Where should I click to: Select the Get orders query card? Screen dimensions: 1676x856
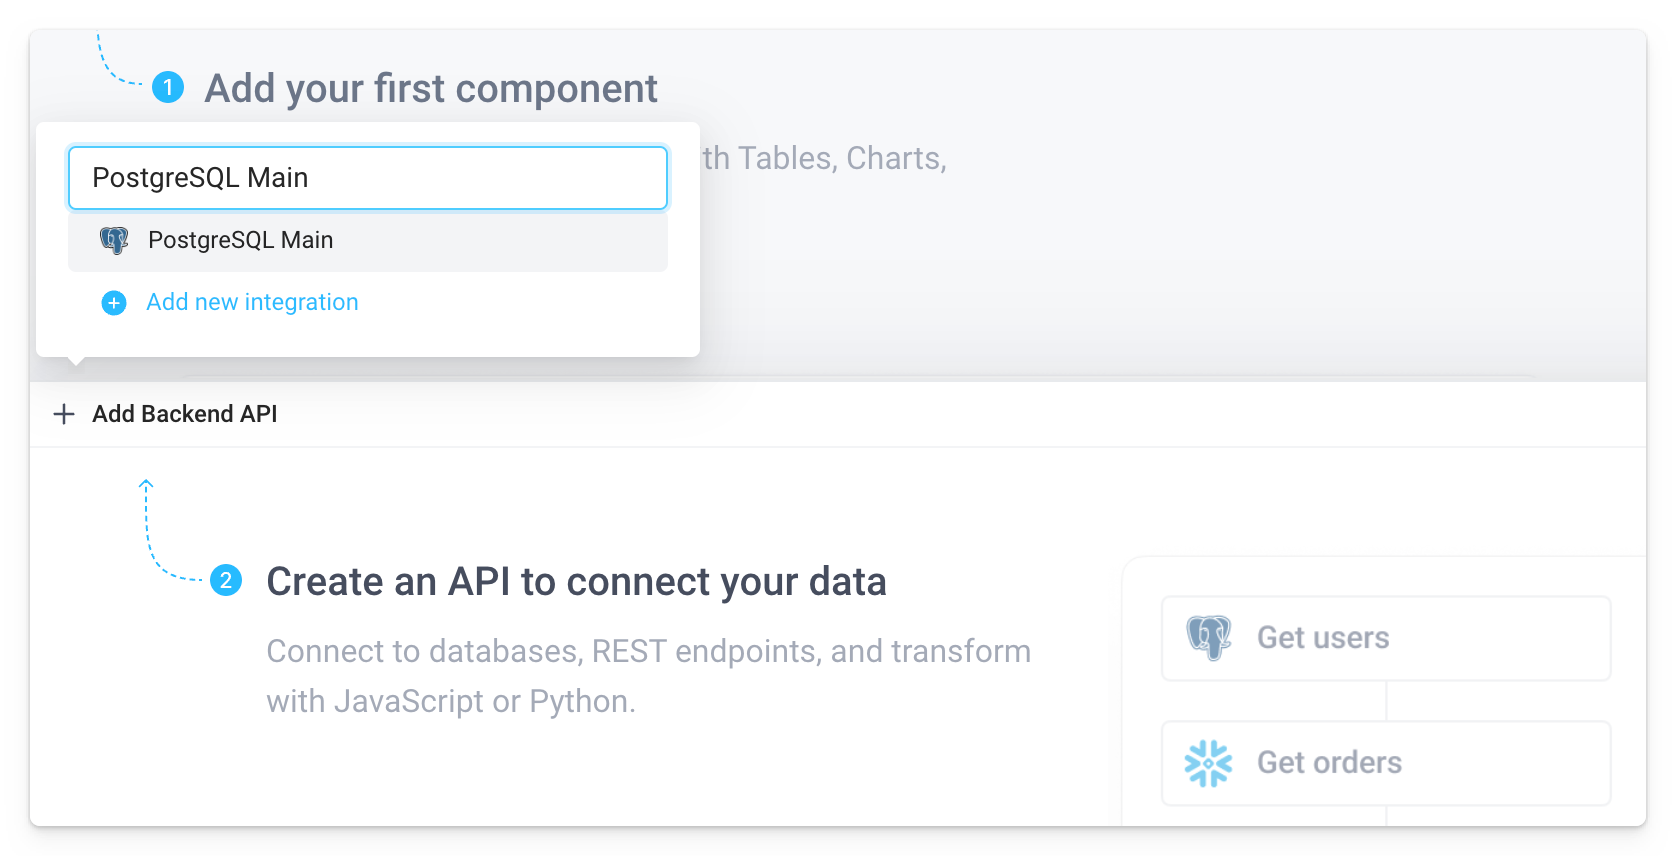click(x=1385, y=762)
